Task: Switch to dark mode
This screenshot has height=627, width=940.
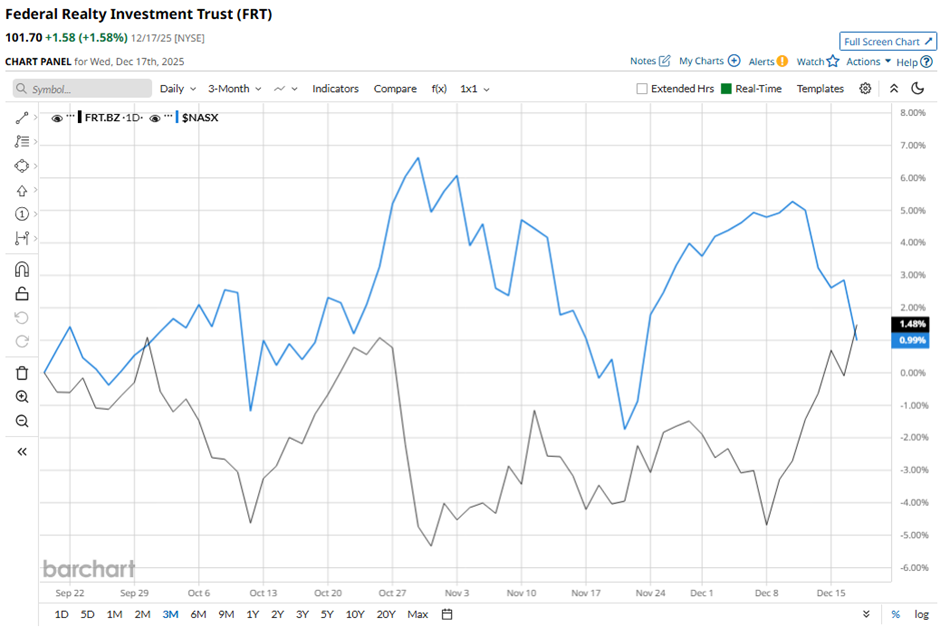Action: 917,89
